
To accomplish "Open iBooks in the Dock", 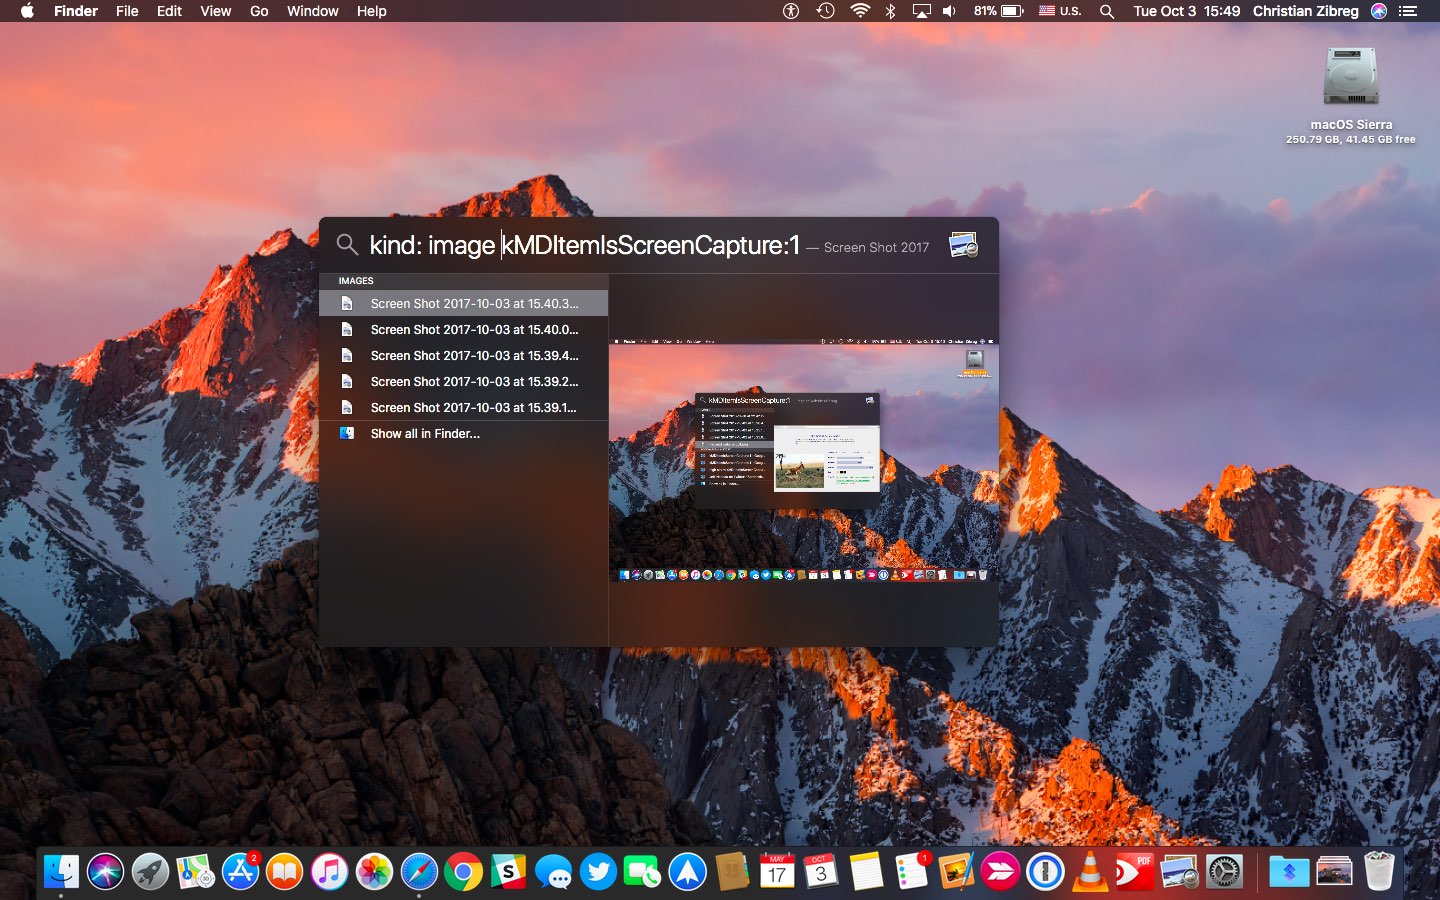I will (285, 872).
